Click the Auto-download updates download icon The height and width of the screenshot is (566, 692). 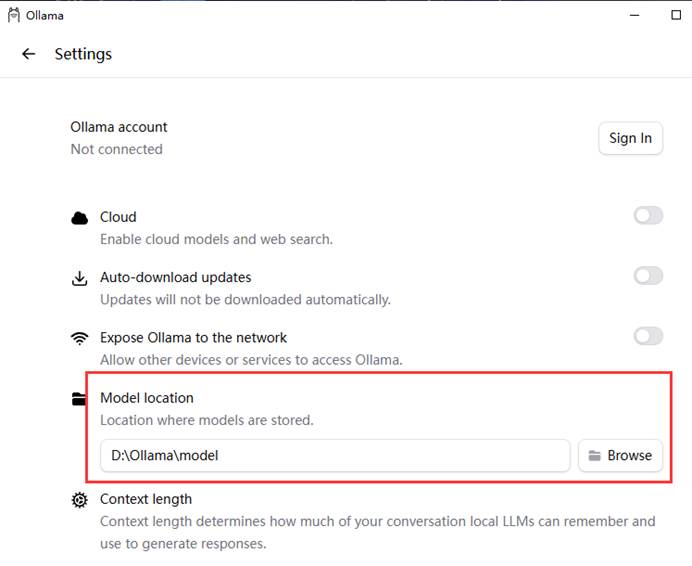[79, 279]
